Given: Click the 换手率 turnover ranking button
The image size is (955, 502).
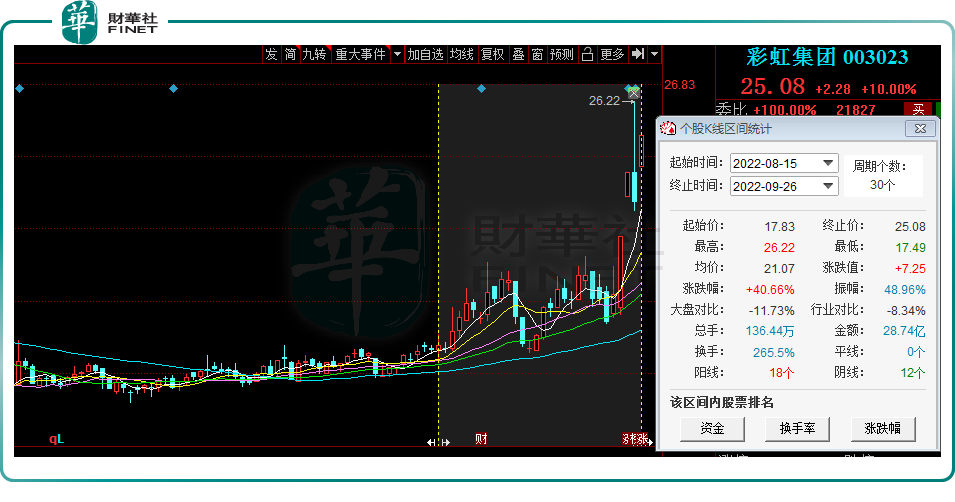Looking at the screenshot, I should coord(797,429).
